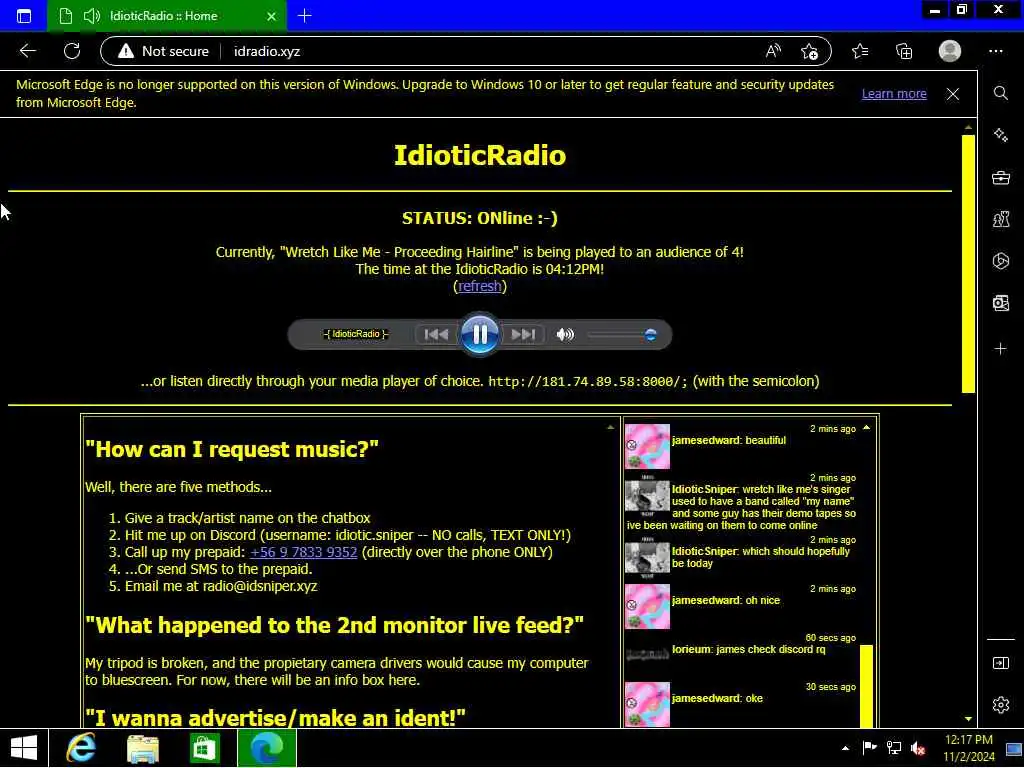
Task: Click the idradio.xyz address field
Action: [267, 51]
